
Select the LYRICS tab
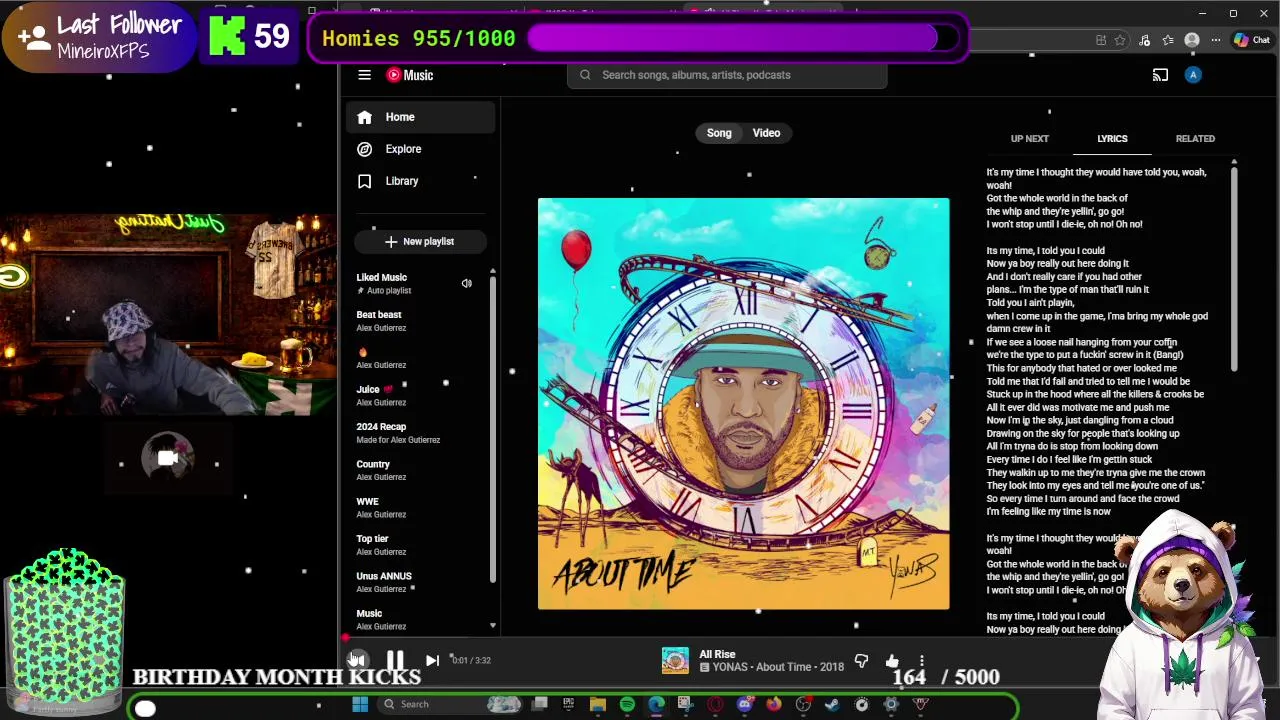[x=1112, y=139]
